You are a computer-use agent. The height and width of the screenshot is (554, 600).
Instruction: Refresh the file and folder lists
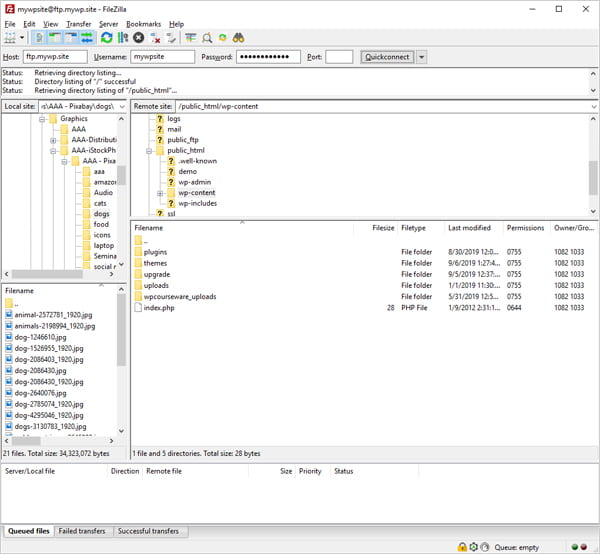[x=106, y=37]
